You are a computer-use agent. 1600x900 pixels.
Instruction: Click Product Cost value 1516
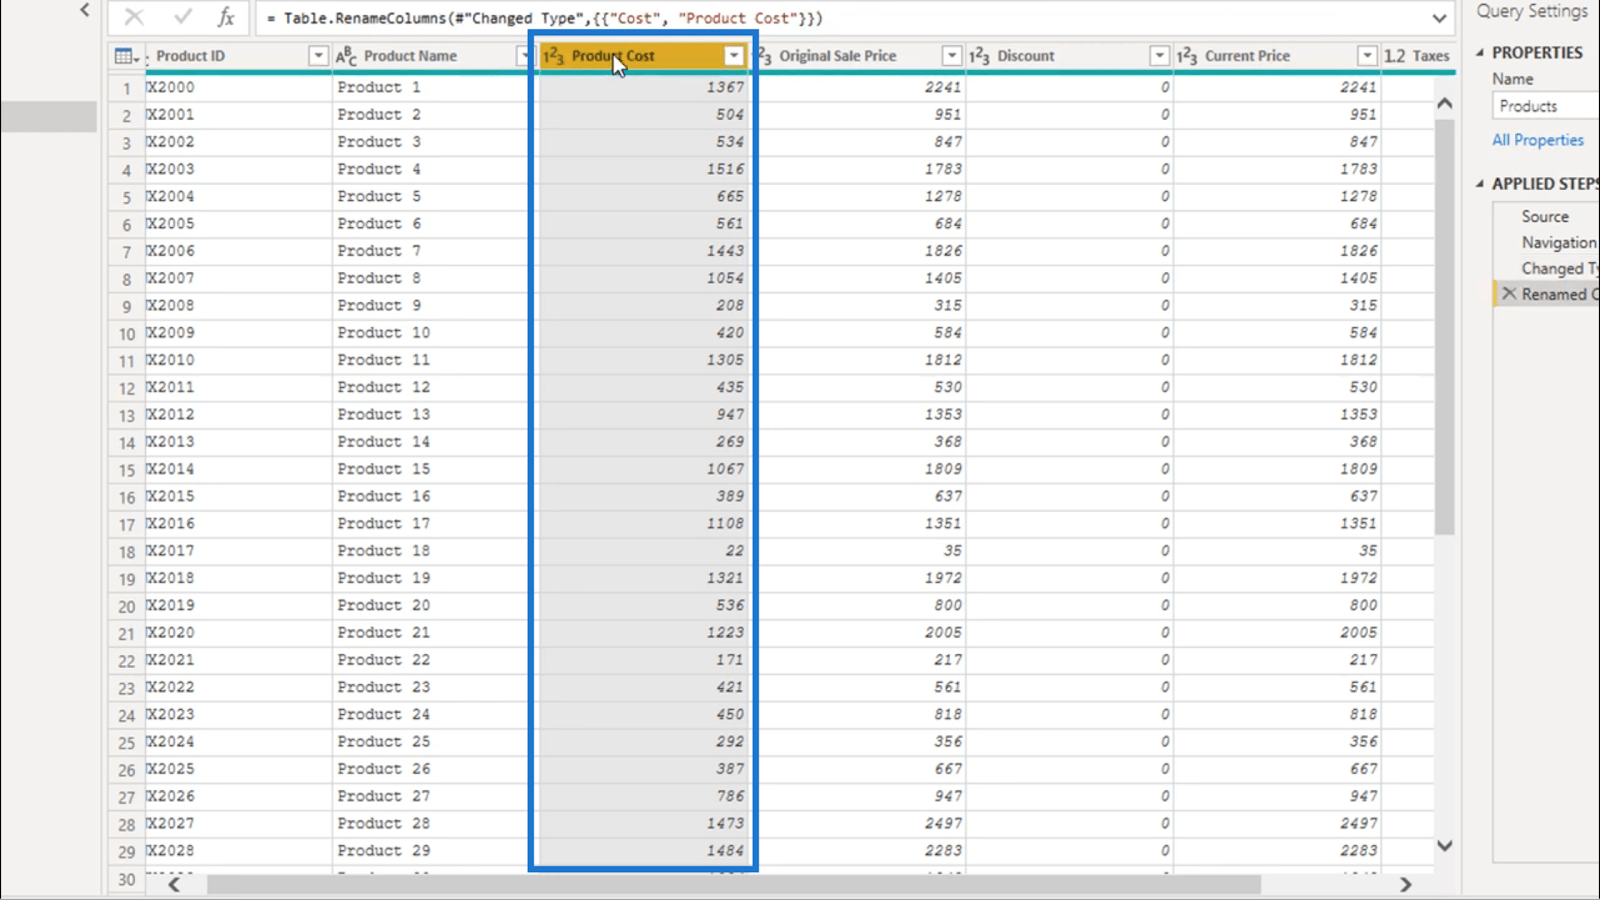[x=725, y=169]
